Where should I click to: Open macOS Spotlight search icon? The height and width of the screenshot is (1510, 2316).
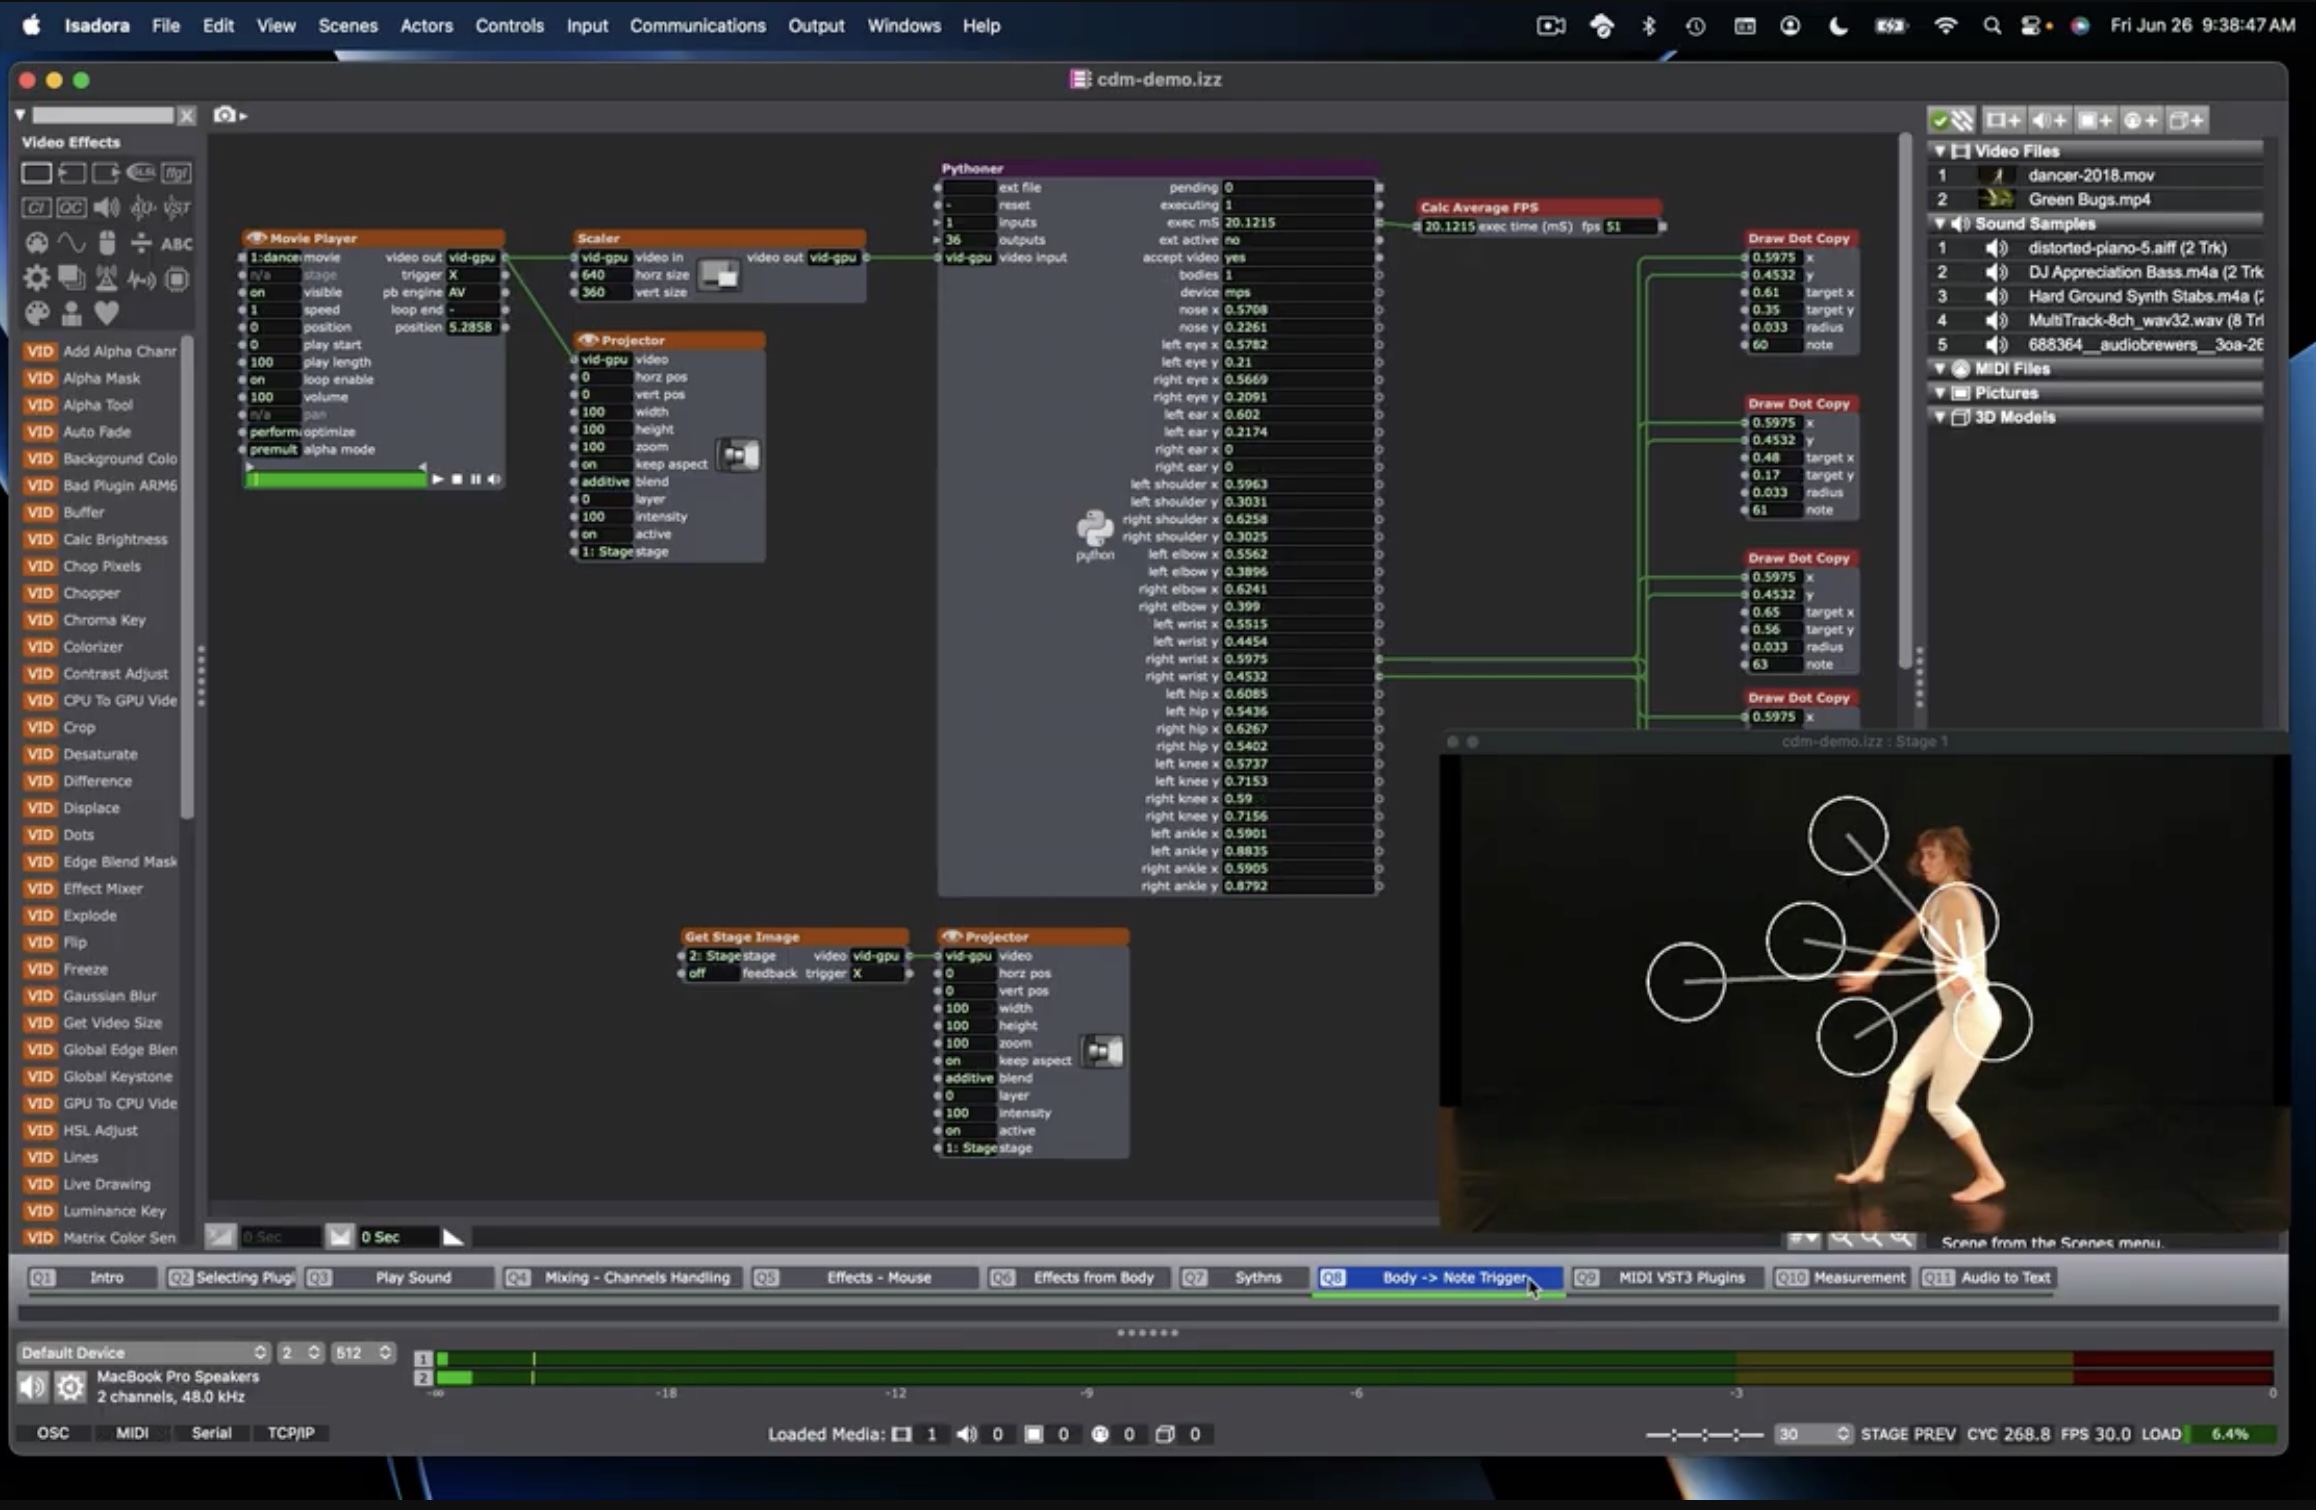tap(1991, 26)
